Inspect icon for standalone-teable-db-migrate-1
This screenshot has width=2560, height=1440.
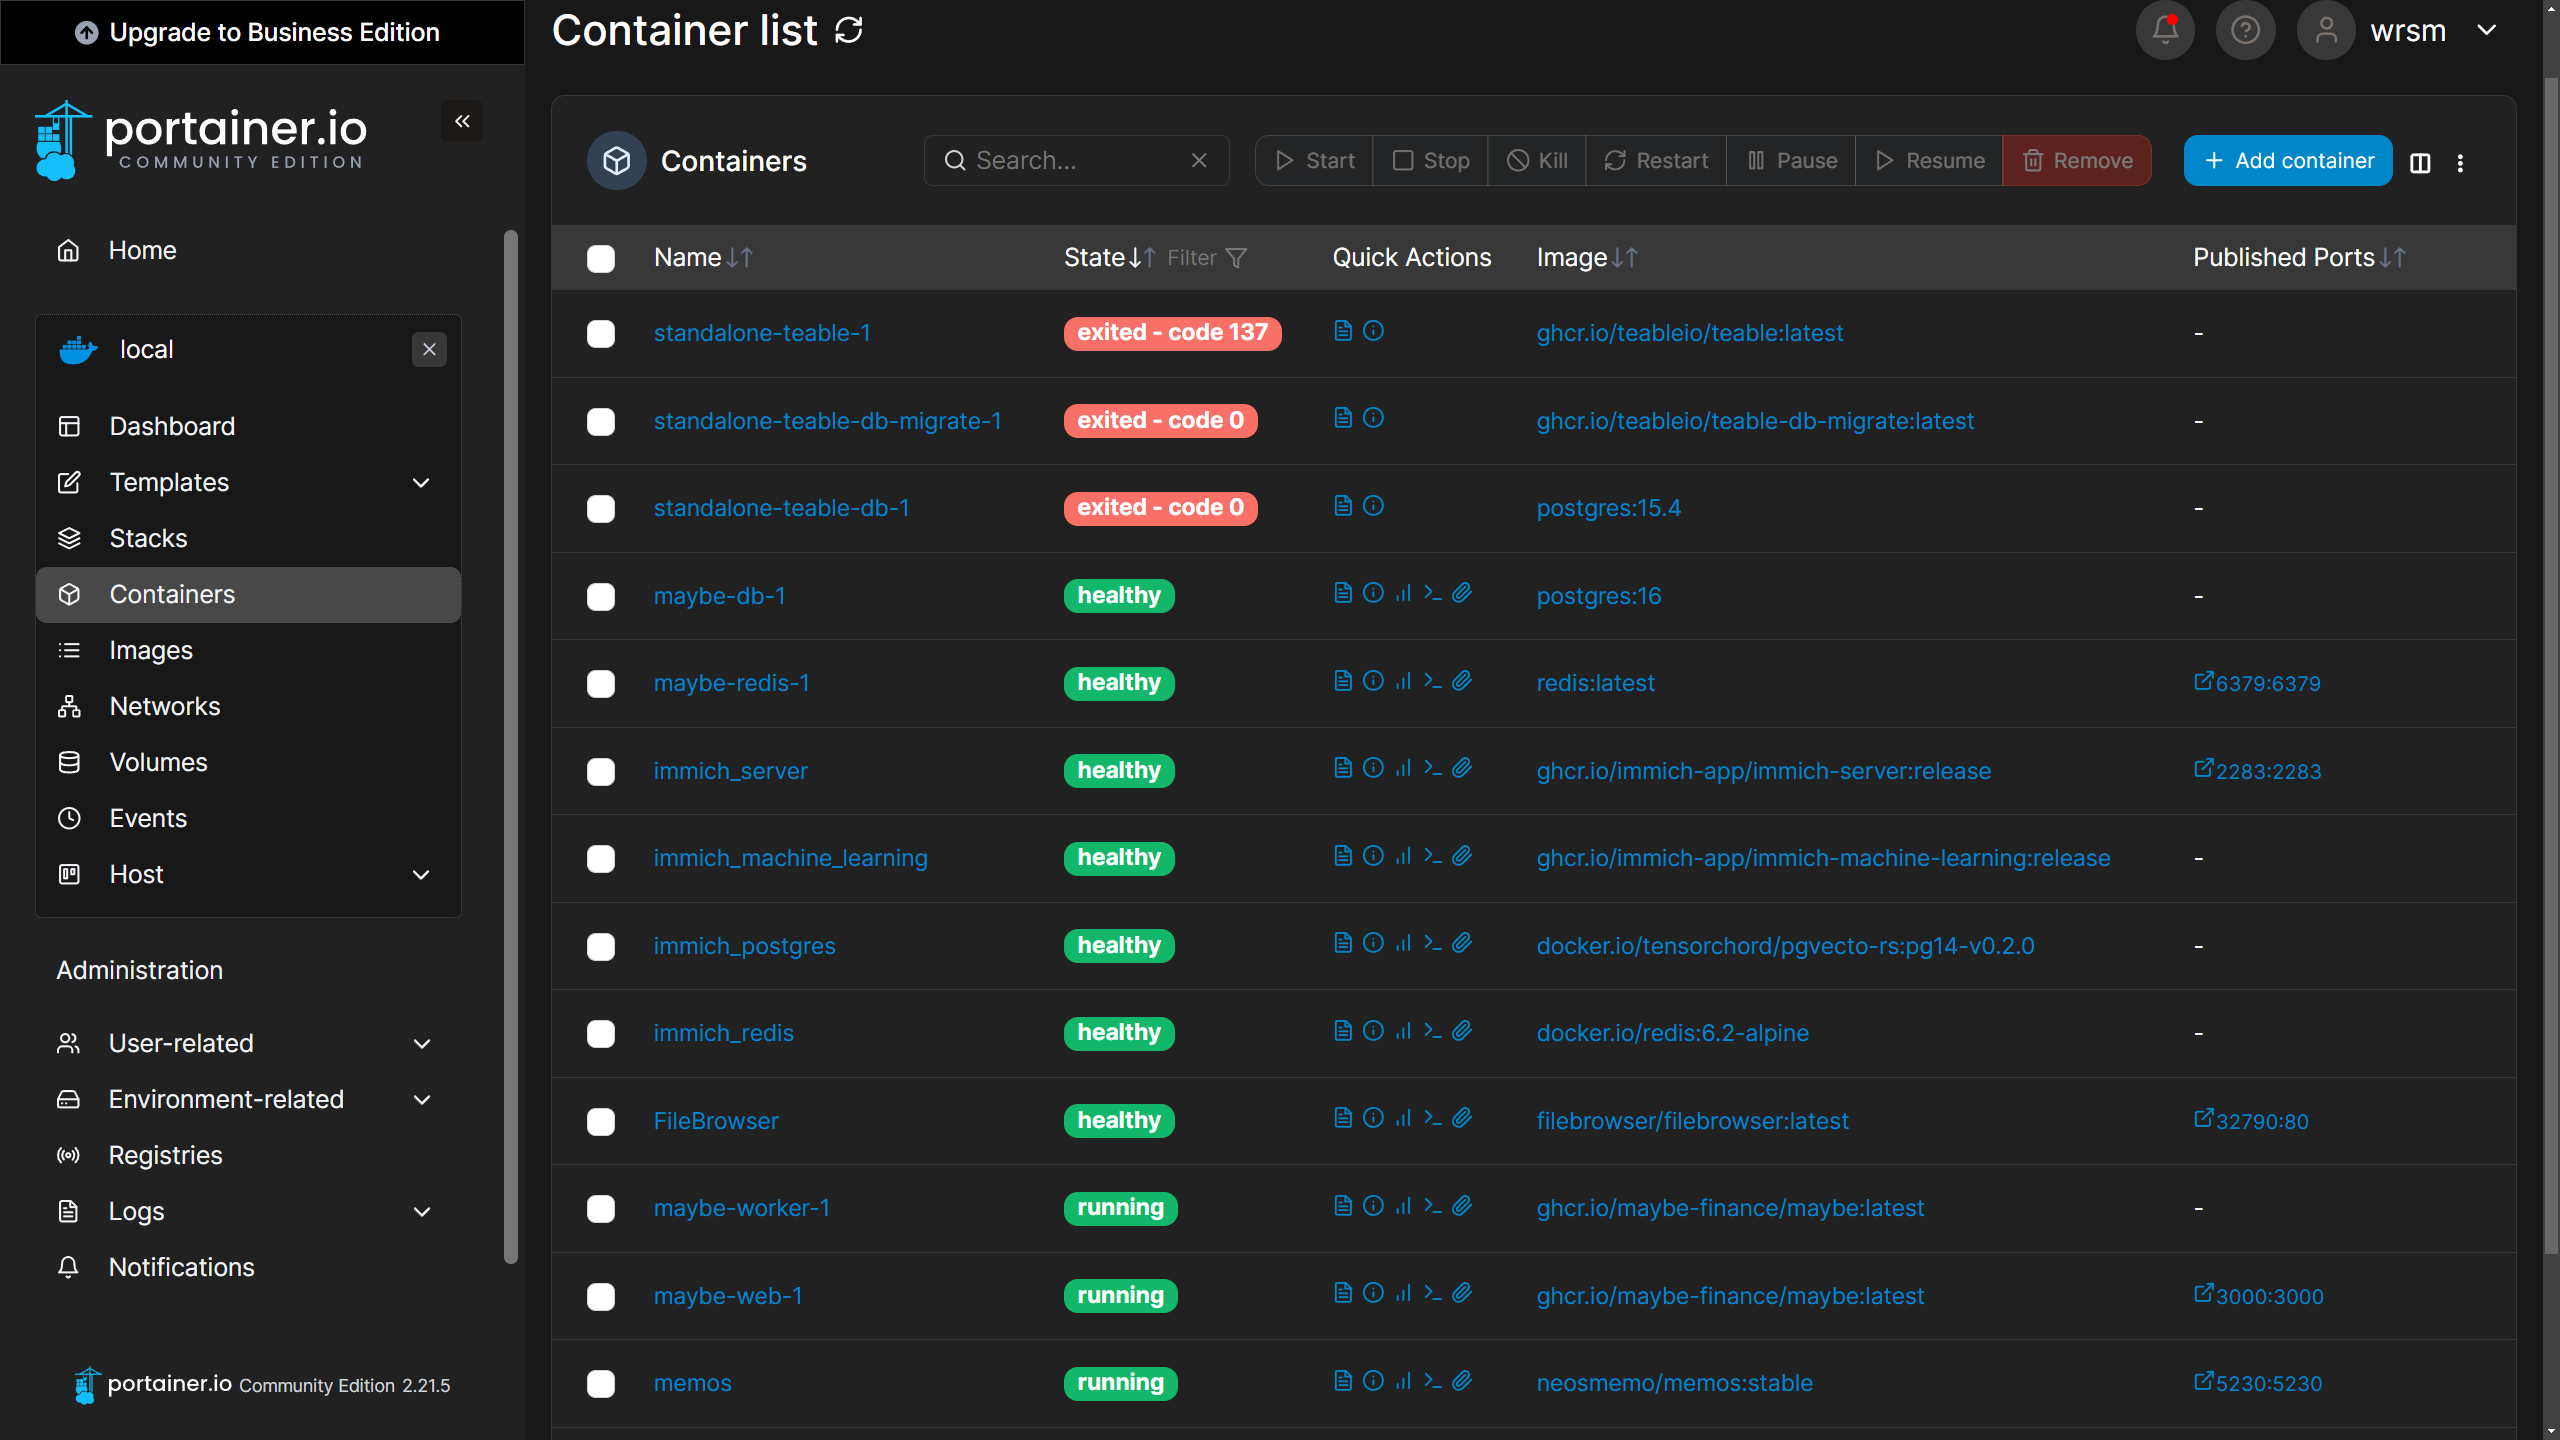(x=1373, y=418)
